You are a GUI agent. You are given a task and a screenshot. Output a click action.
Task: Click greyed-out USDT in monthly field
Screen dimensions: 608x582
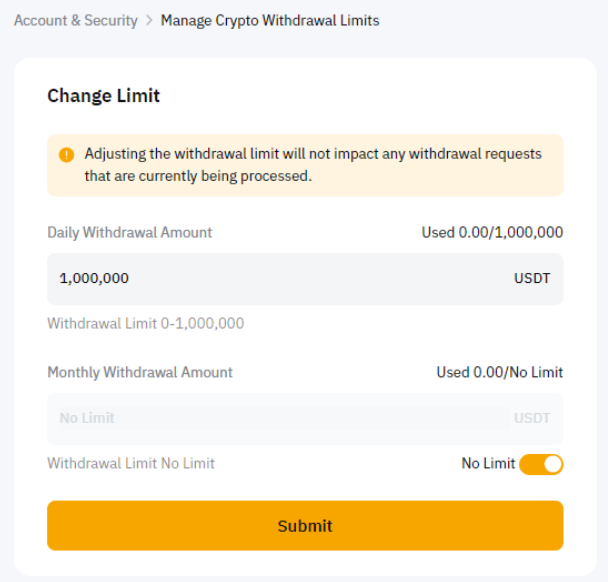pos(532,418)
